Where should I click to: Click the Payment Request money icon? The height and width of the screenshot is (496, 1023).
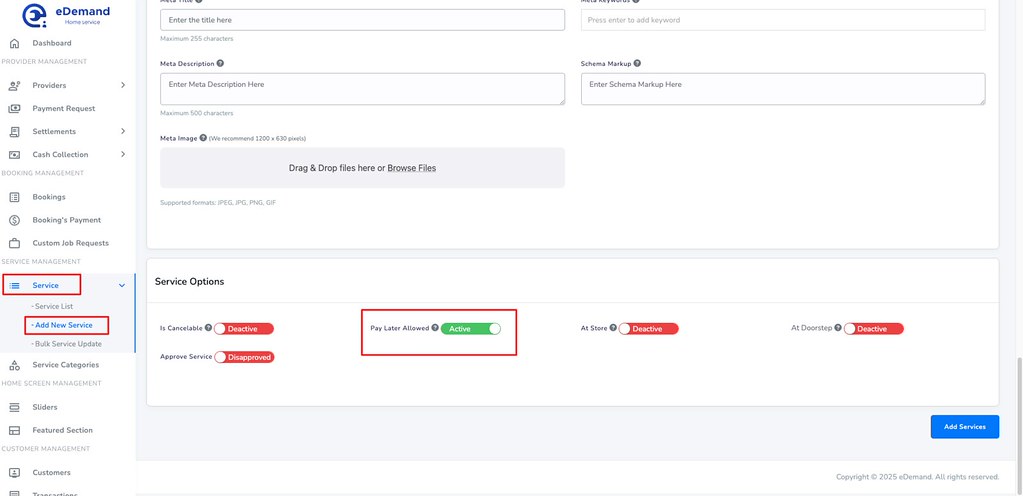[14, 108]
